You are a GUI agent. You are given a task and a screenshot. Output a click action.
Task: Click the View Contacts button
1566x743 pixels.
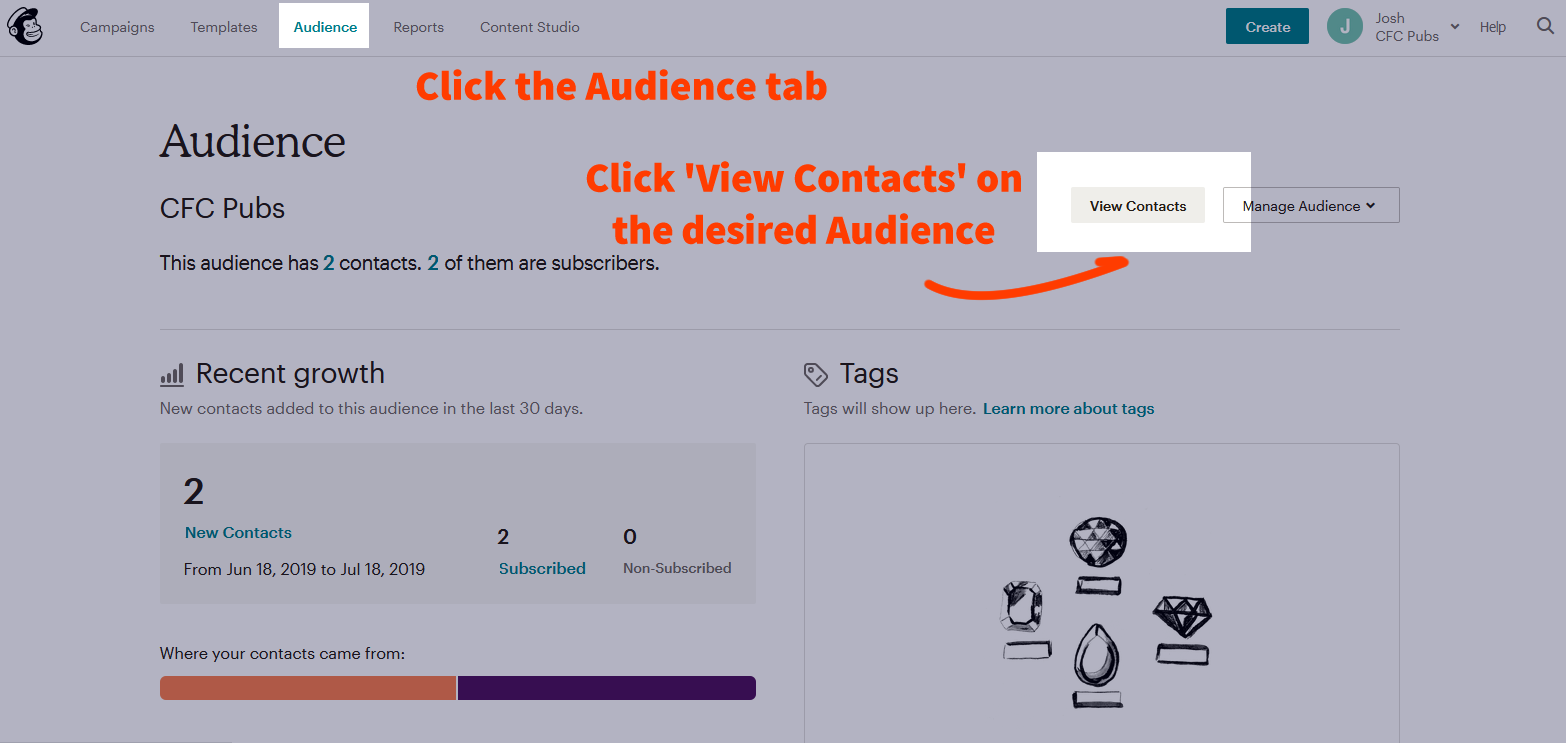[x=1137, y=206]
